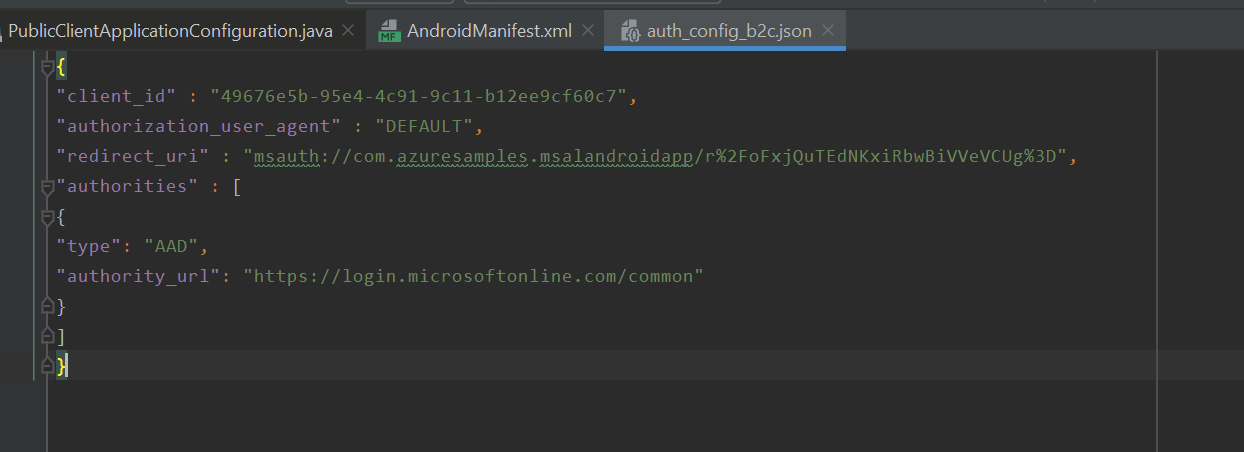Collapse the authorities array fold marker
The height and width of the screenshot is (452, 1244).
pos(47,187)
